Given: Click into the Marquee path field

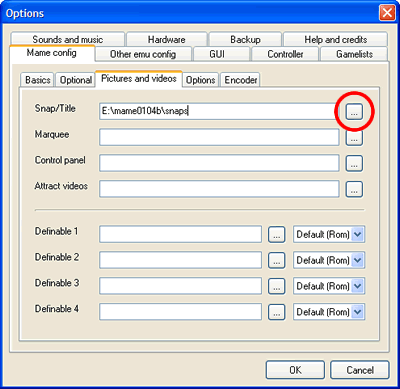Looking at the screenshot, I should click(219, 137).
